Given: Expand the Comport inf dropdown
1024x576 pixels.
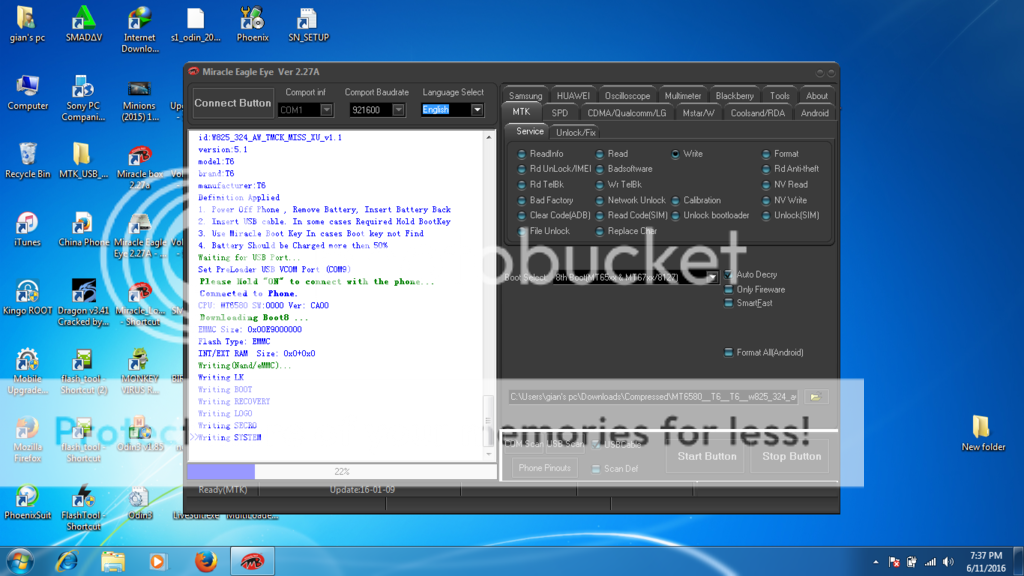Looking at the screenshot, I should pos(326,110).
